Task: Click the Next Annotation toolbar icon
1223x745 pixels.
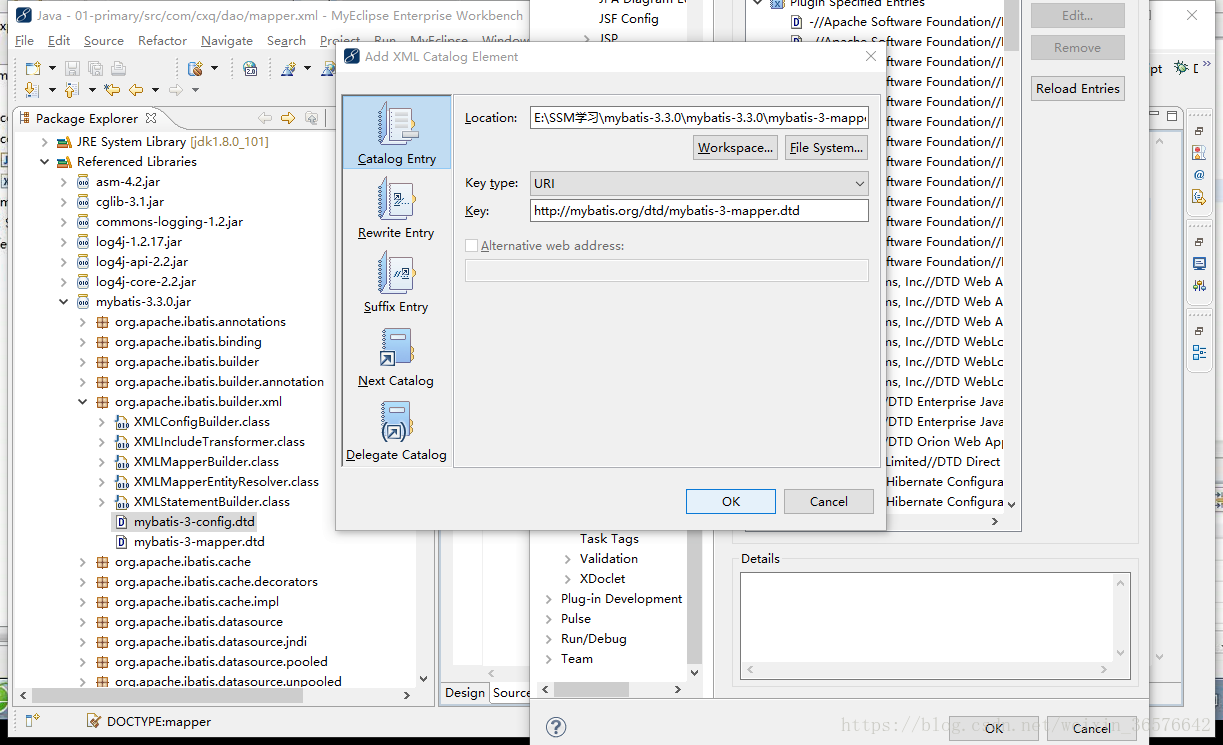Action: click(x=30, y=90)
